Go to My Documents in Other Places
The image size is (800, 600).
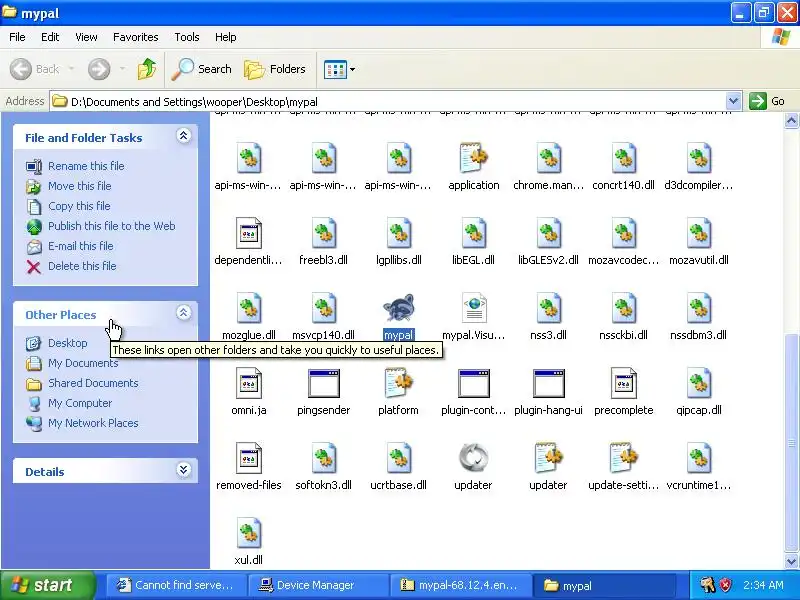[83, 363]
